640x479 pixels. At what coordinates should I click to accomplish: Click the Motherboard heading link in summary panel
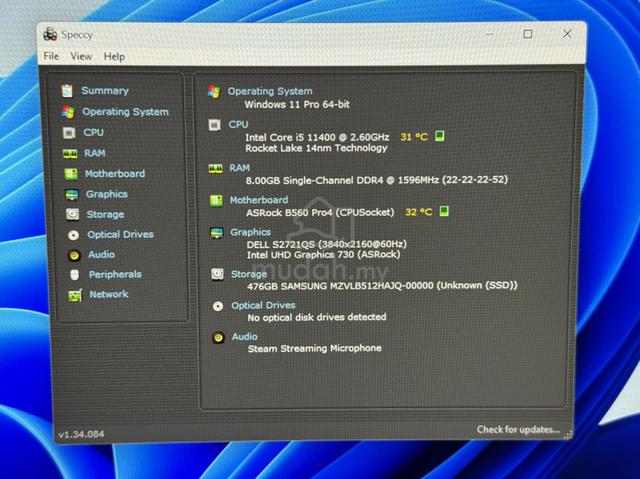[259, 200]
